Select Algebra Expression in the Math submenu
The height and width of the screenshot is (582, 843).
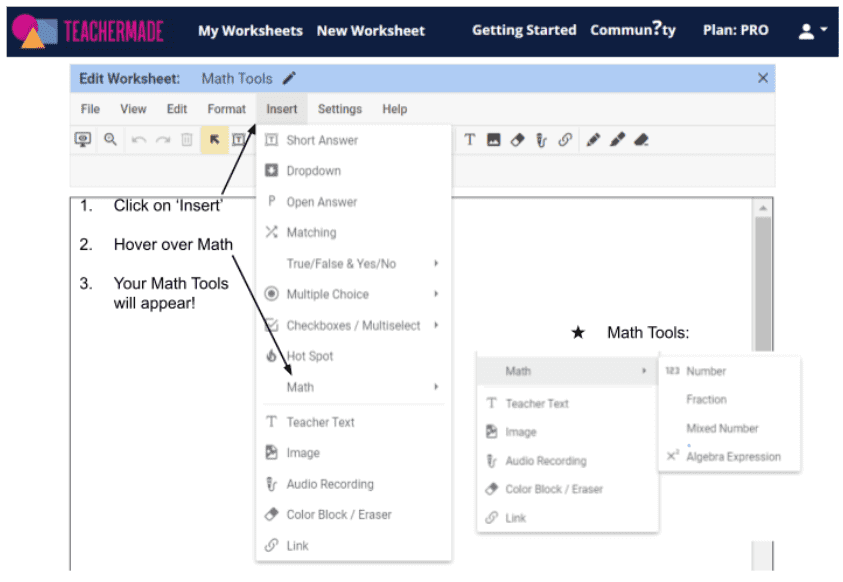[729, 457]
